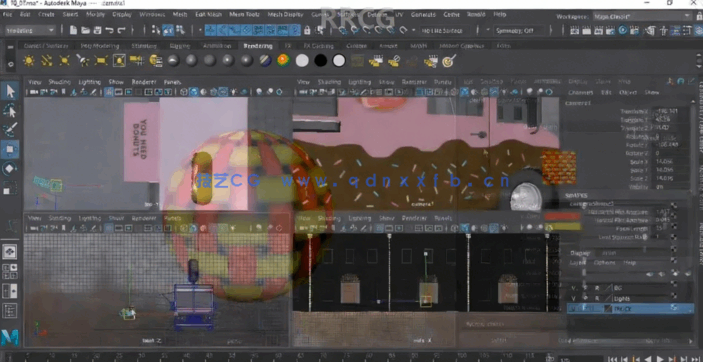
Task: Open the Create menu
Action: pyautogui.click(x=46, y=14)
